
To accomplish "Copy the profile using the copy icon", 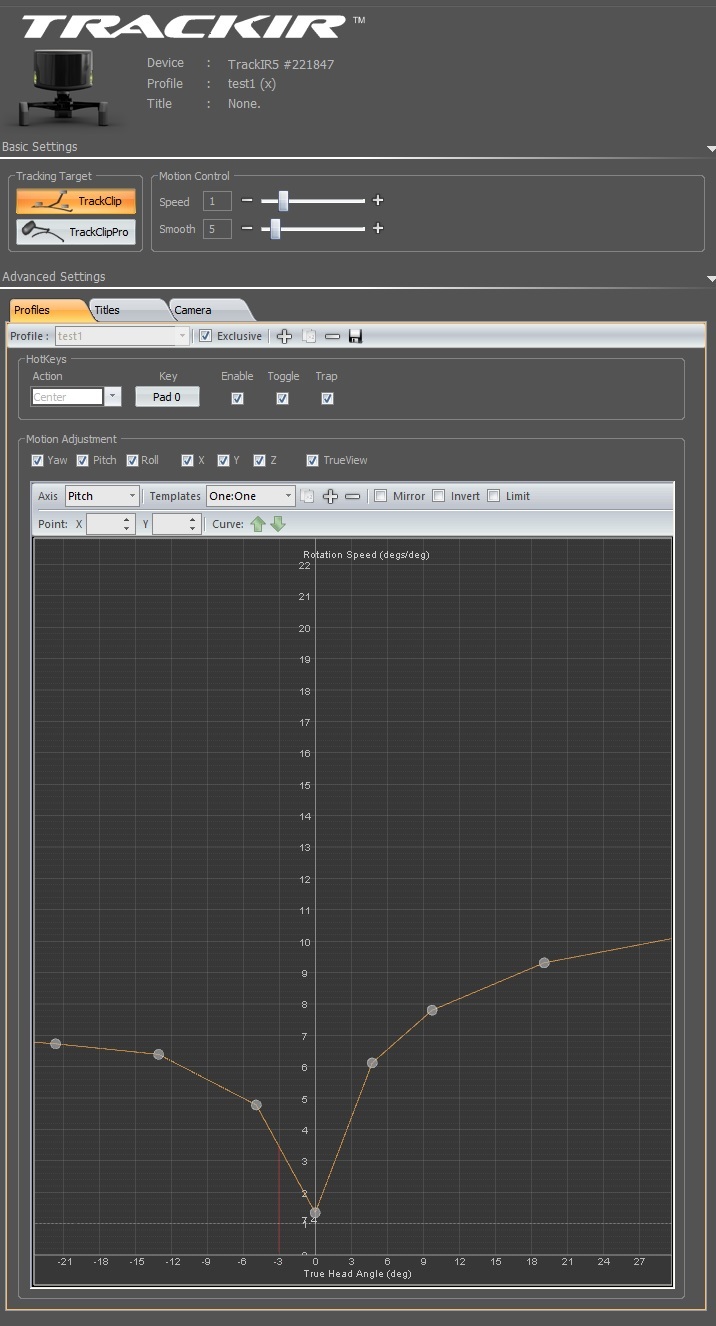I will coord(309,336).
